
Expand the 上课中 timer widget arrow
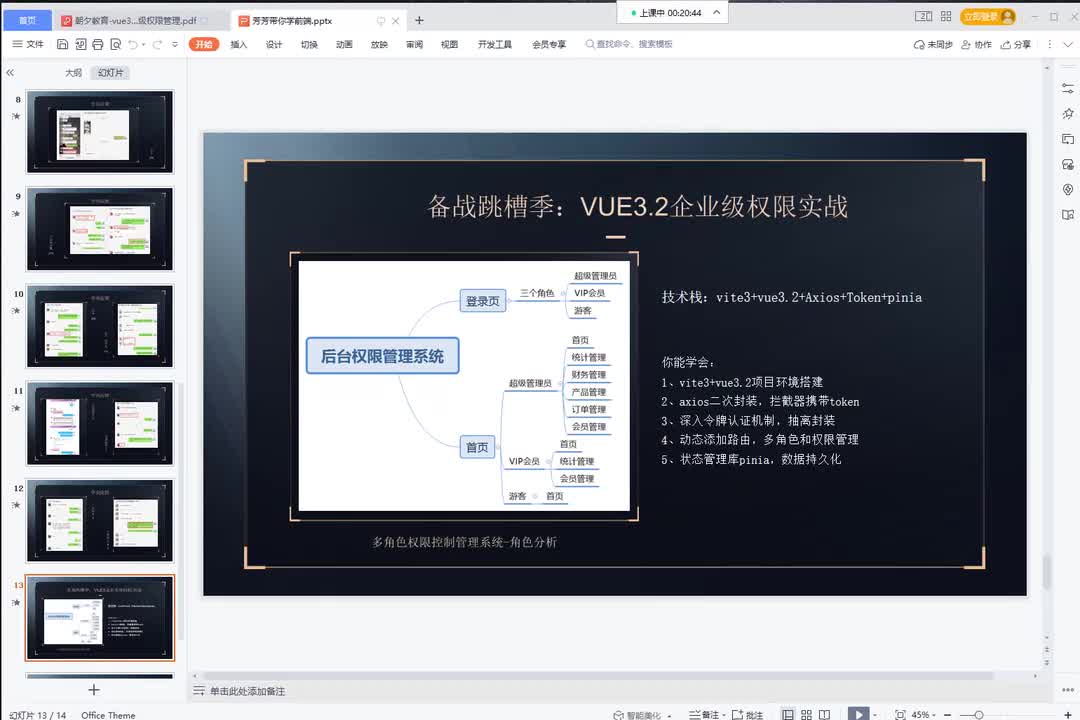(x=716, y=12)
